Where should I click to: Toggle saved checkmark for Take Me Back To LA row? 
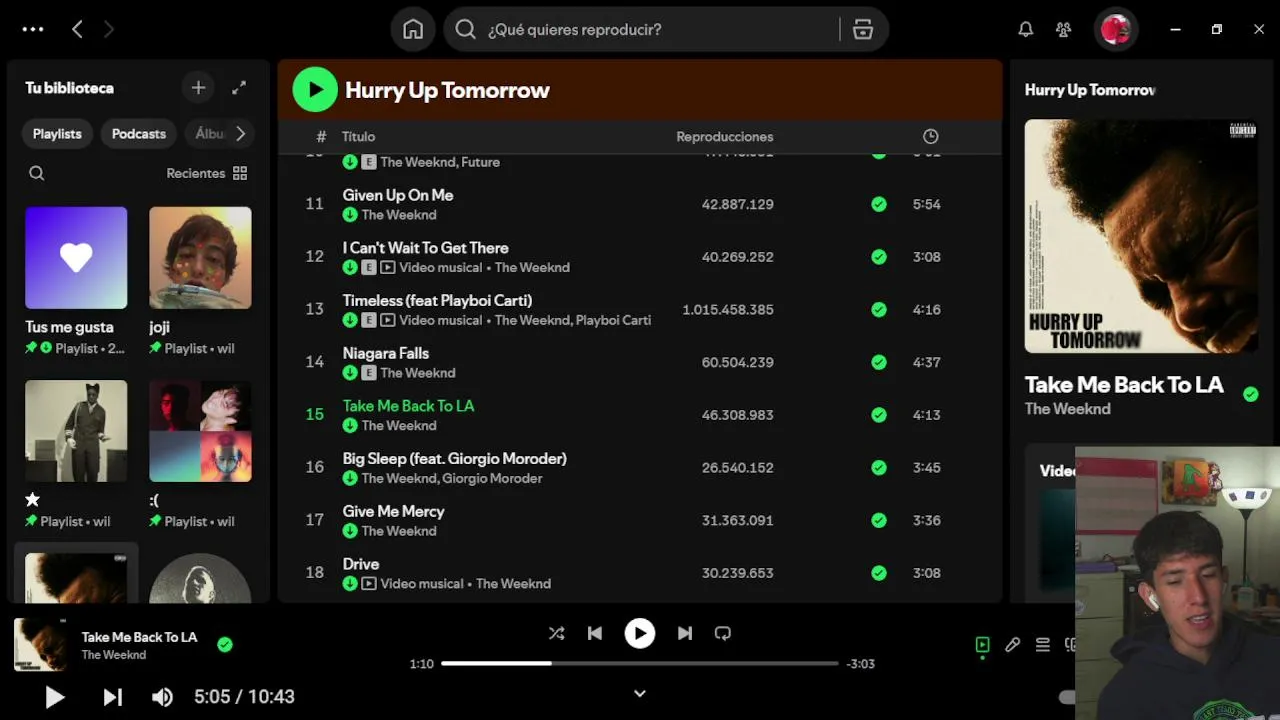click(x=878, y=415)
